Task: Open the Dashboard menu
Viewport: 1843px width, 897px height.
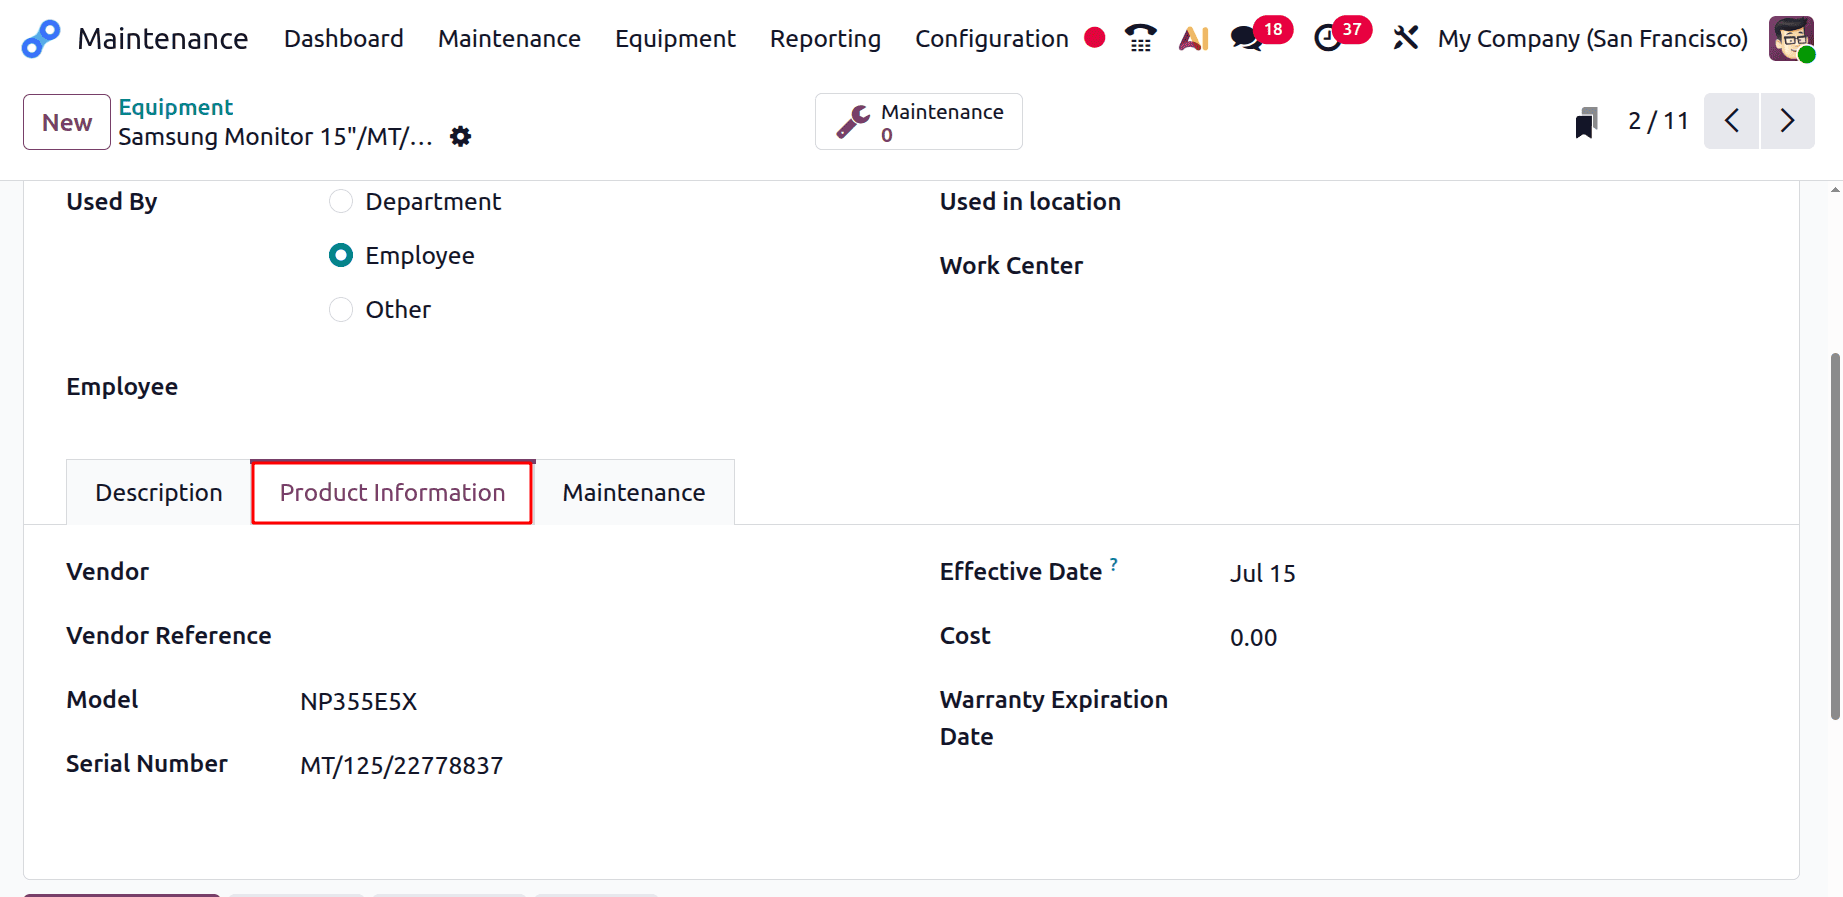Action: (x=344, y=38)
